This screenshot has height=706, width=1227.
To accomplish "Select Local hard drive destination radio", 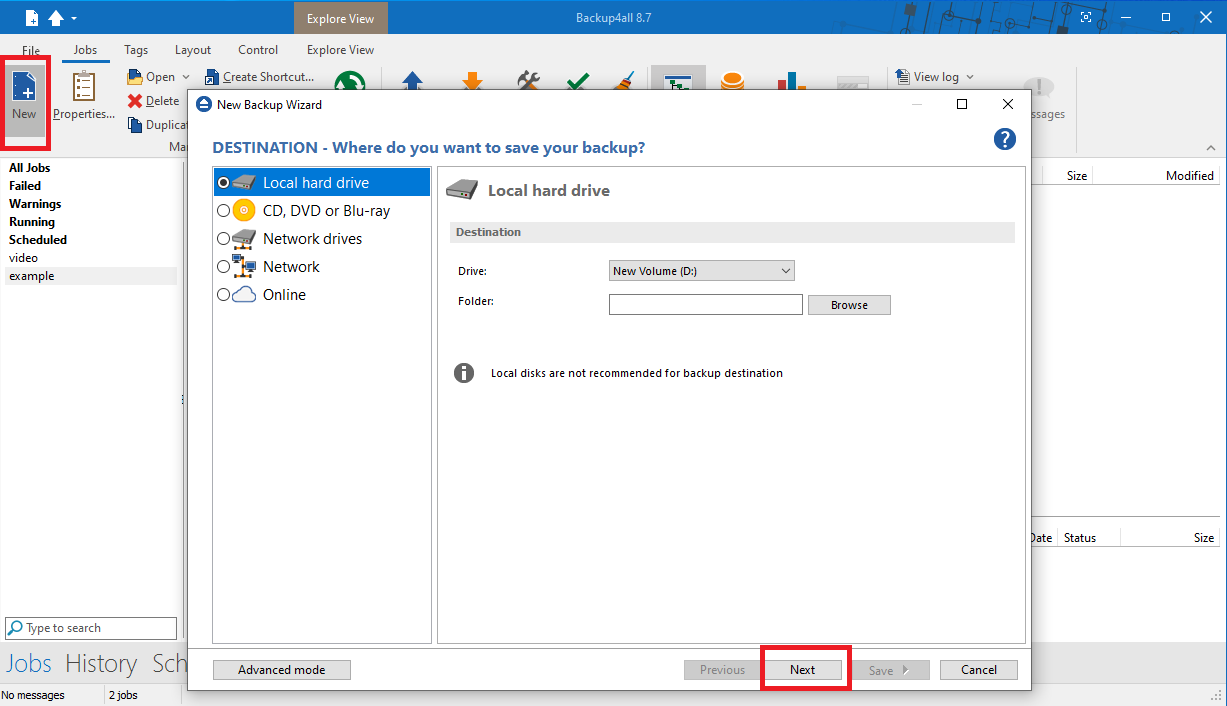I will point(223,183).
